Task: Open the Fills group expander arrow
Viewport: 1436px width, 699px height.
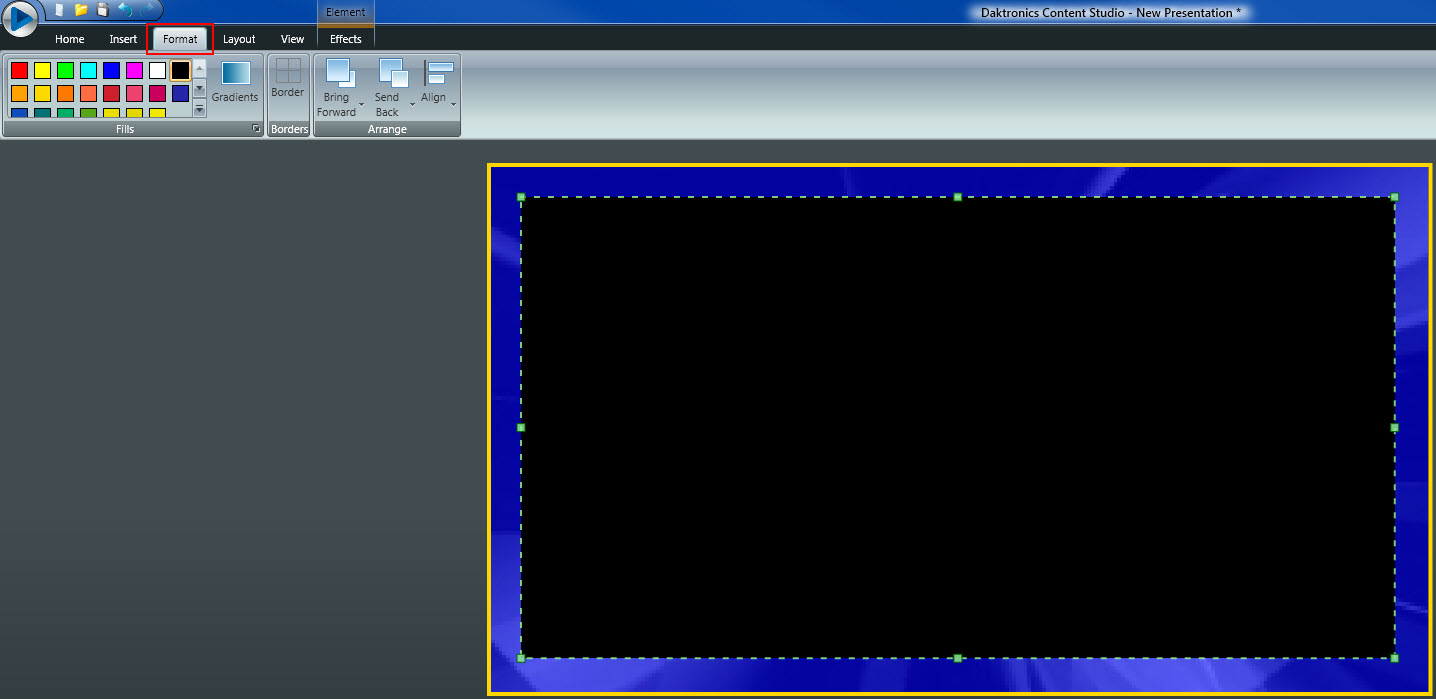Action: point(255,128)
